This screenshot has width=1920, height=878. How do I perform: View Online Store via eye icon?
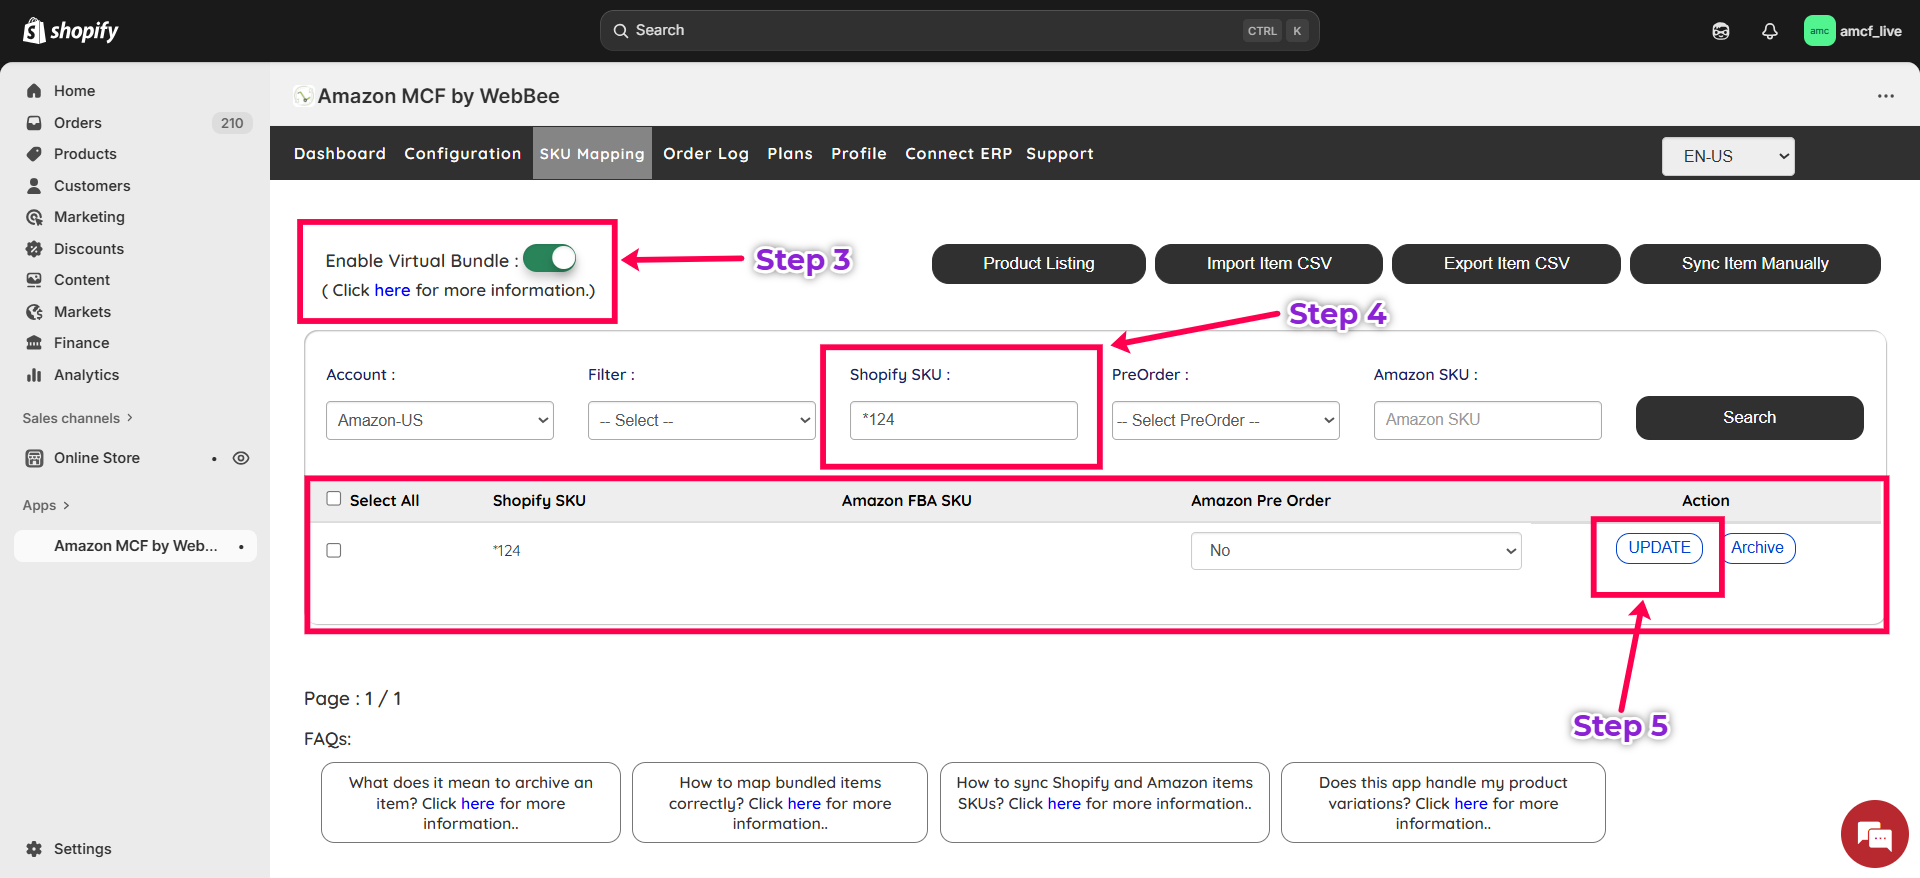point(241,458)
